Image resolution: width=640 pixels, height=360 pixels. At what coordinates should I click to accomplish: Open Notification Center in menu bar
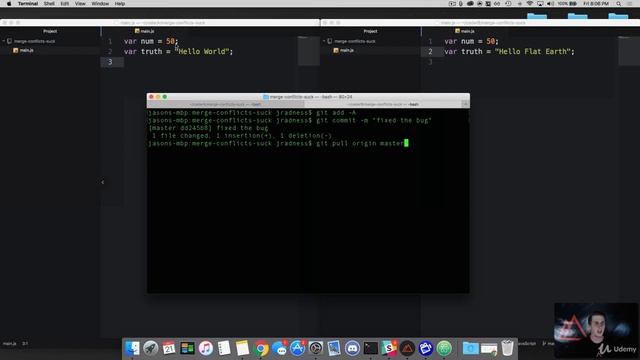630,4
